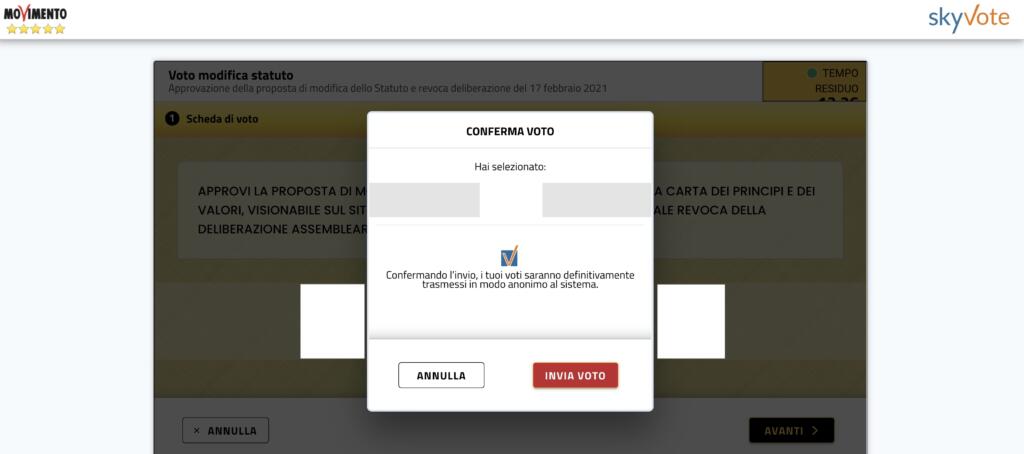Click the Movimento logo in the header
Viewport: 1024px width, 454px height.
point(35,19)
